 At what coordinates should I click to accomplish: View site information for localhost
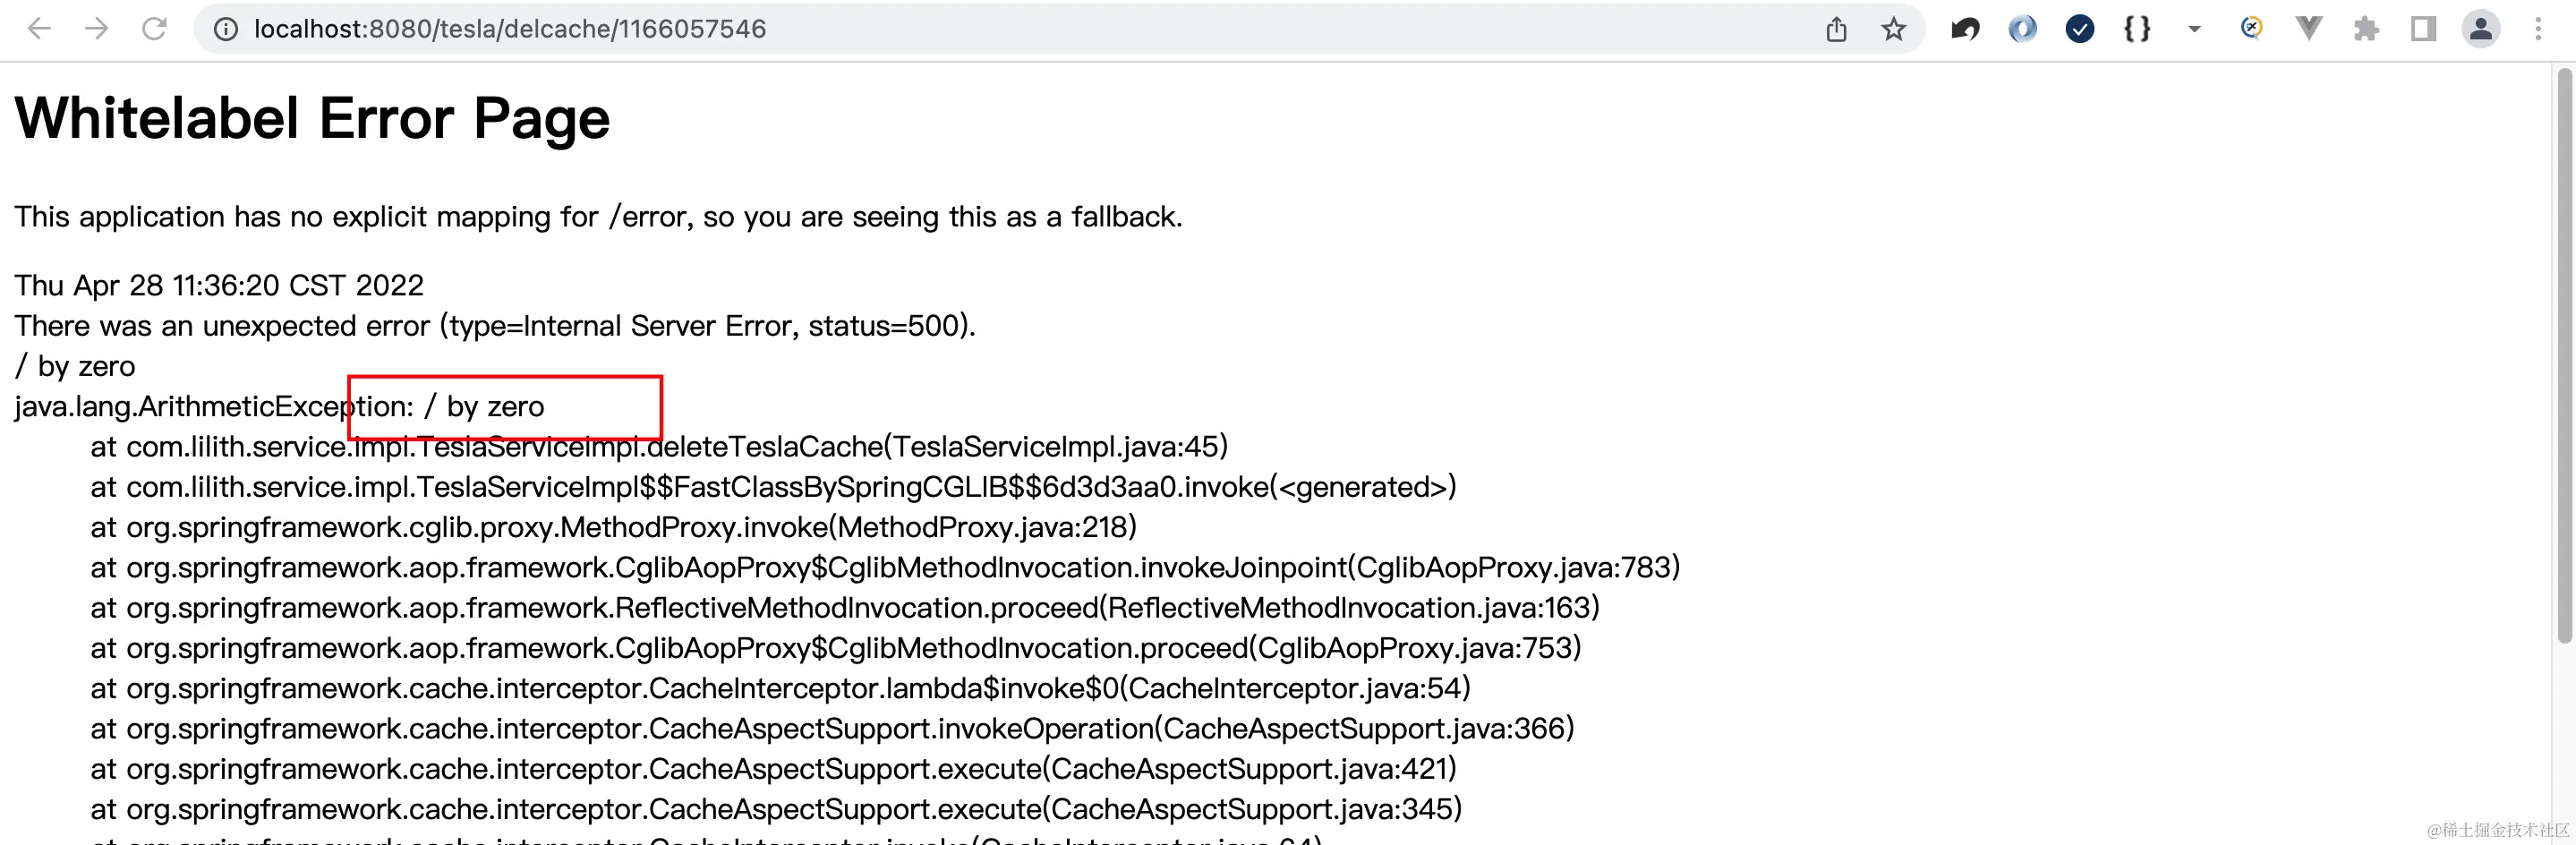(x=227, y=29)
